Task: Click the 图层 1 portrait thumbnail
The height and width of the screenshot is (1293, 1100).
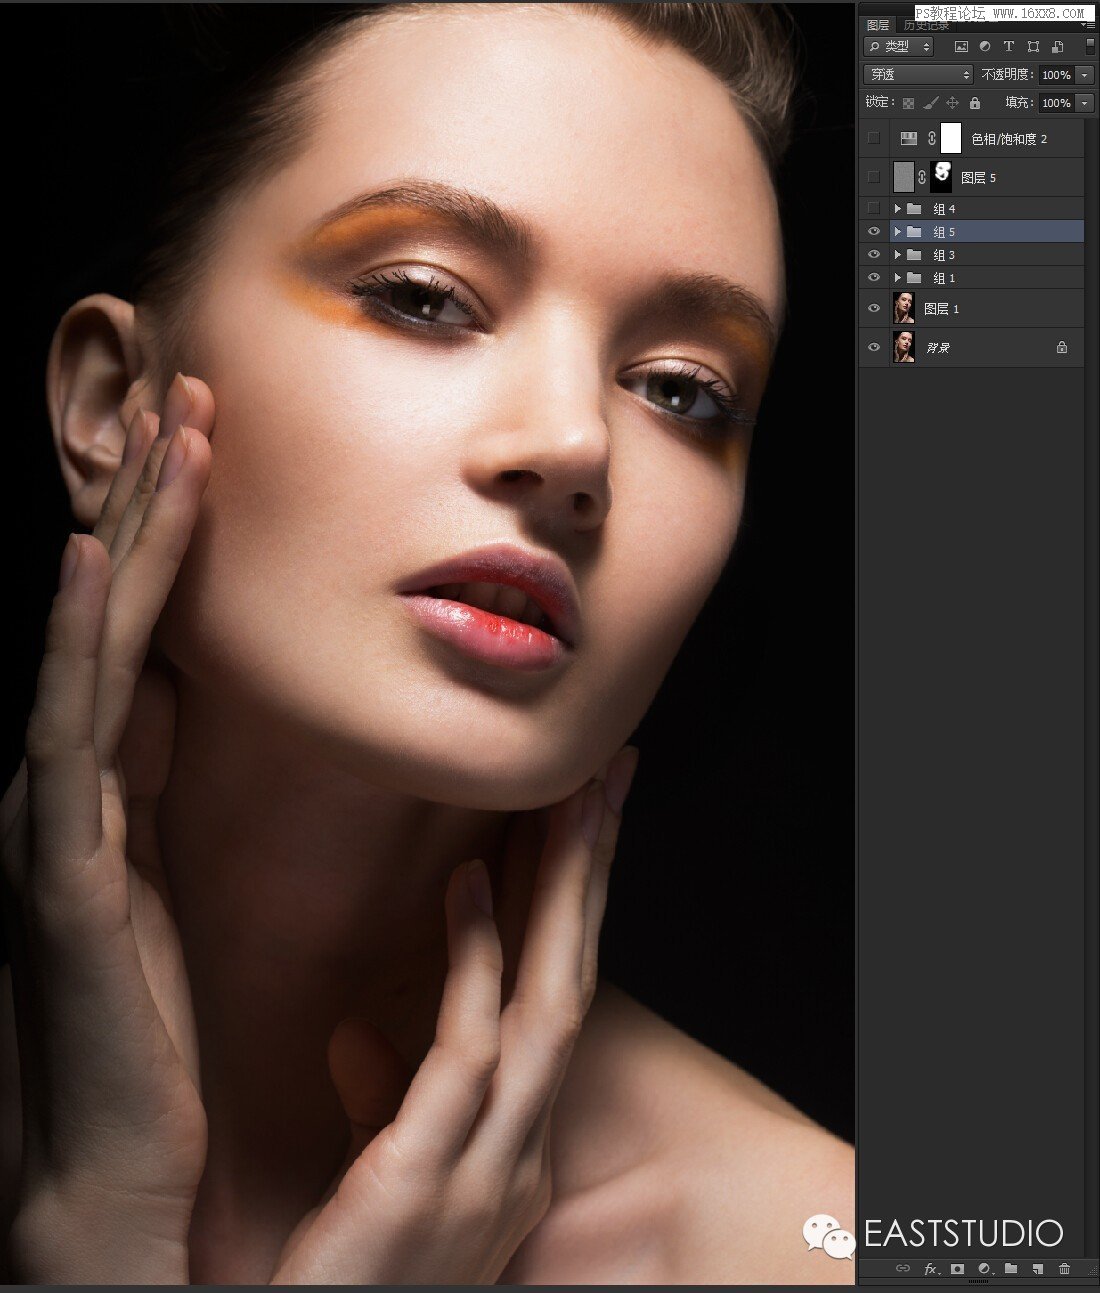Action: 904,308
